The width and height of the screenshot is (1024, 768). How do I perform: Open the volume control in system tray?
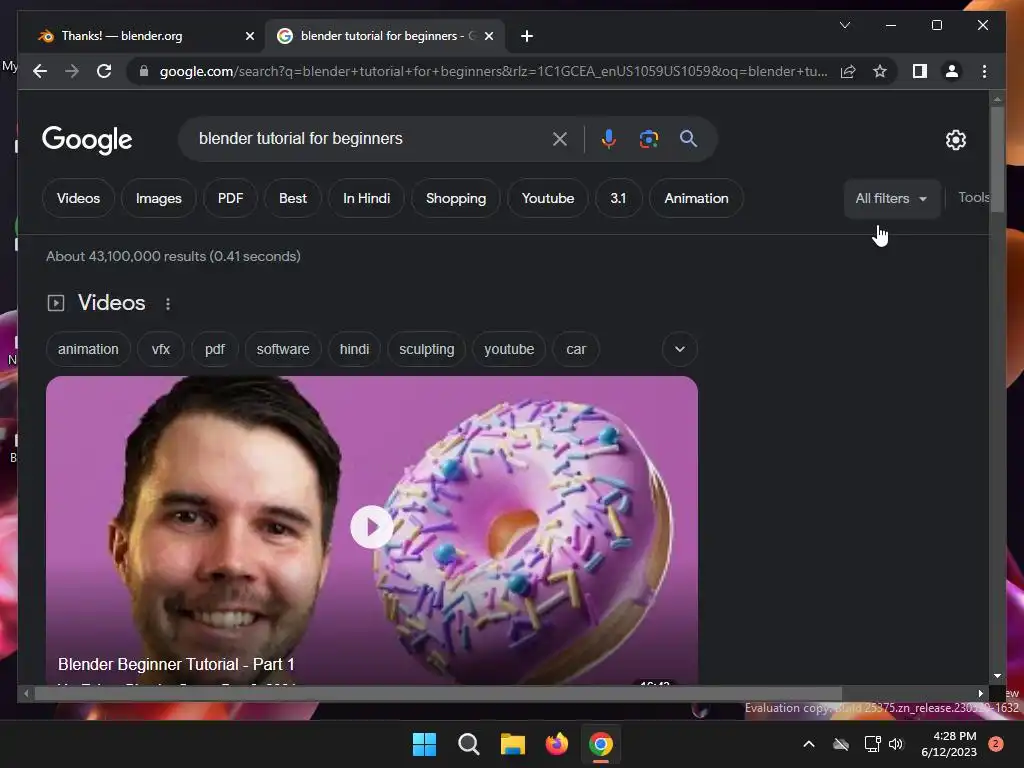pyautogui.click(x=896, y=744)
